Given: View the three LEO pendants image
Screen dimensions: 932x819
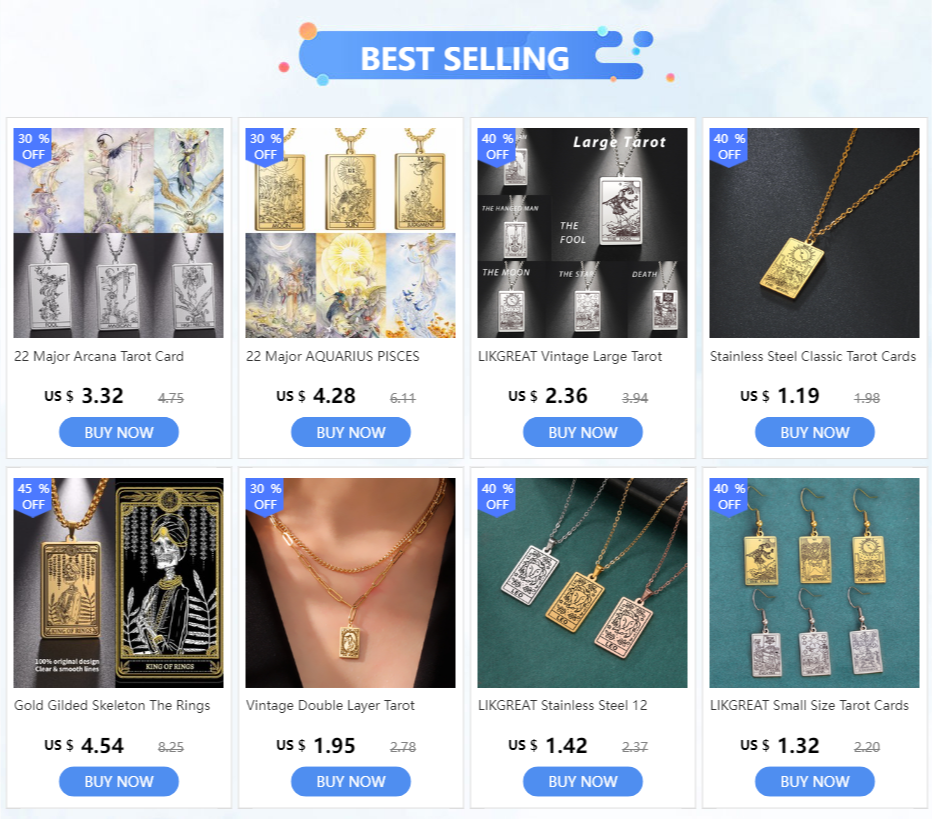Looking at the screenshot, I should (582, 583).
